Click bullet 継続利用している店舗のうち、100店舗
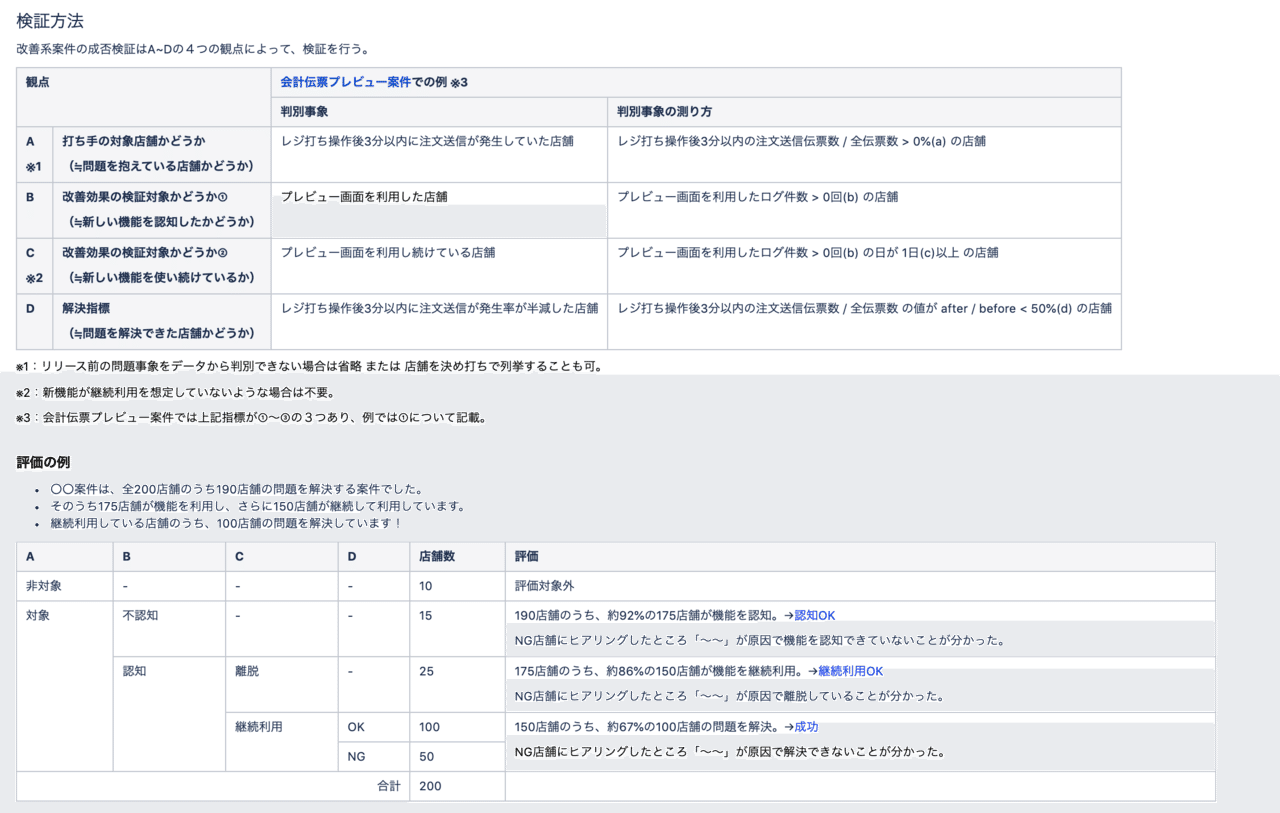The width and height of the screenshot is (1280, 813). click(x=226, y=523)
